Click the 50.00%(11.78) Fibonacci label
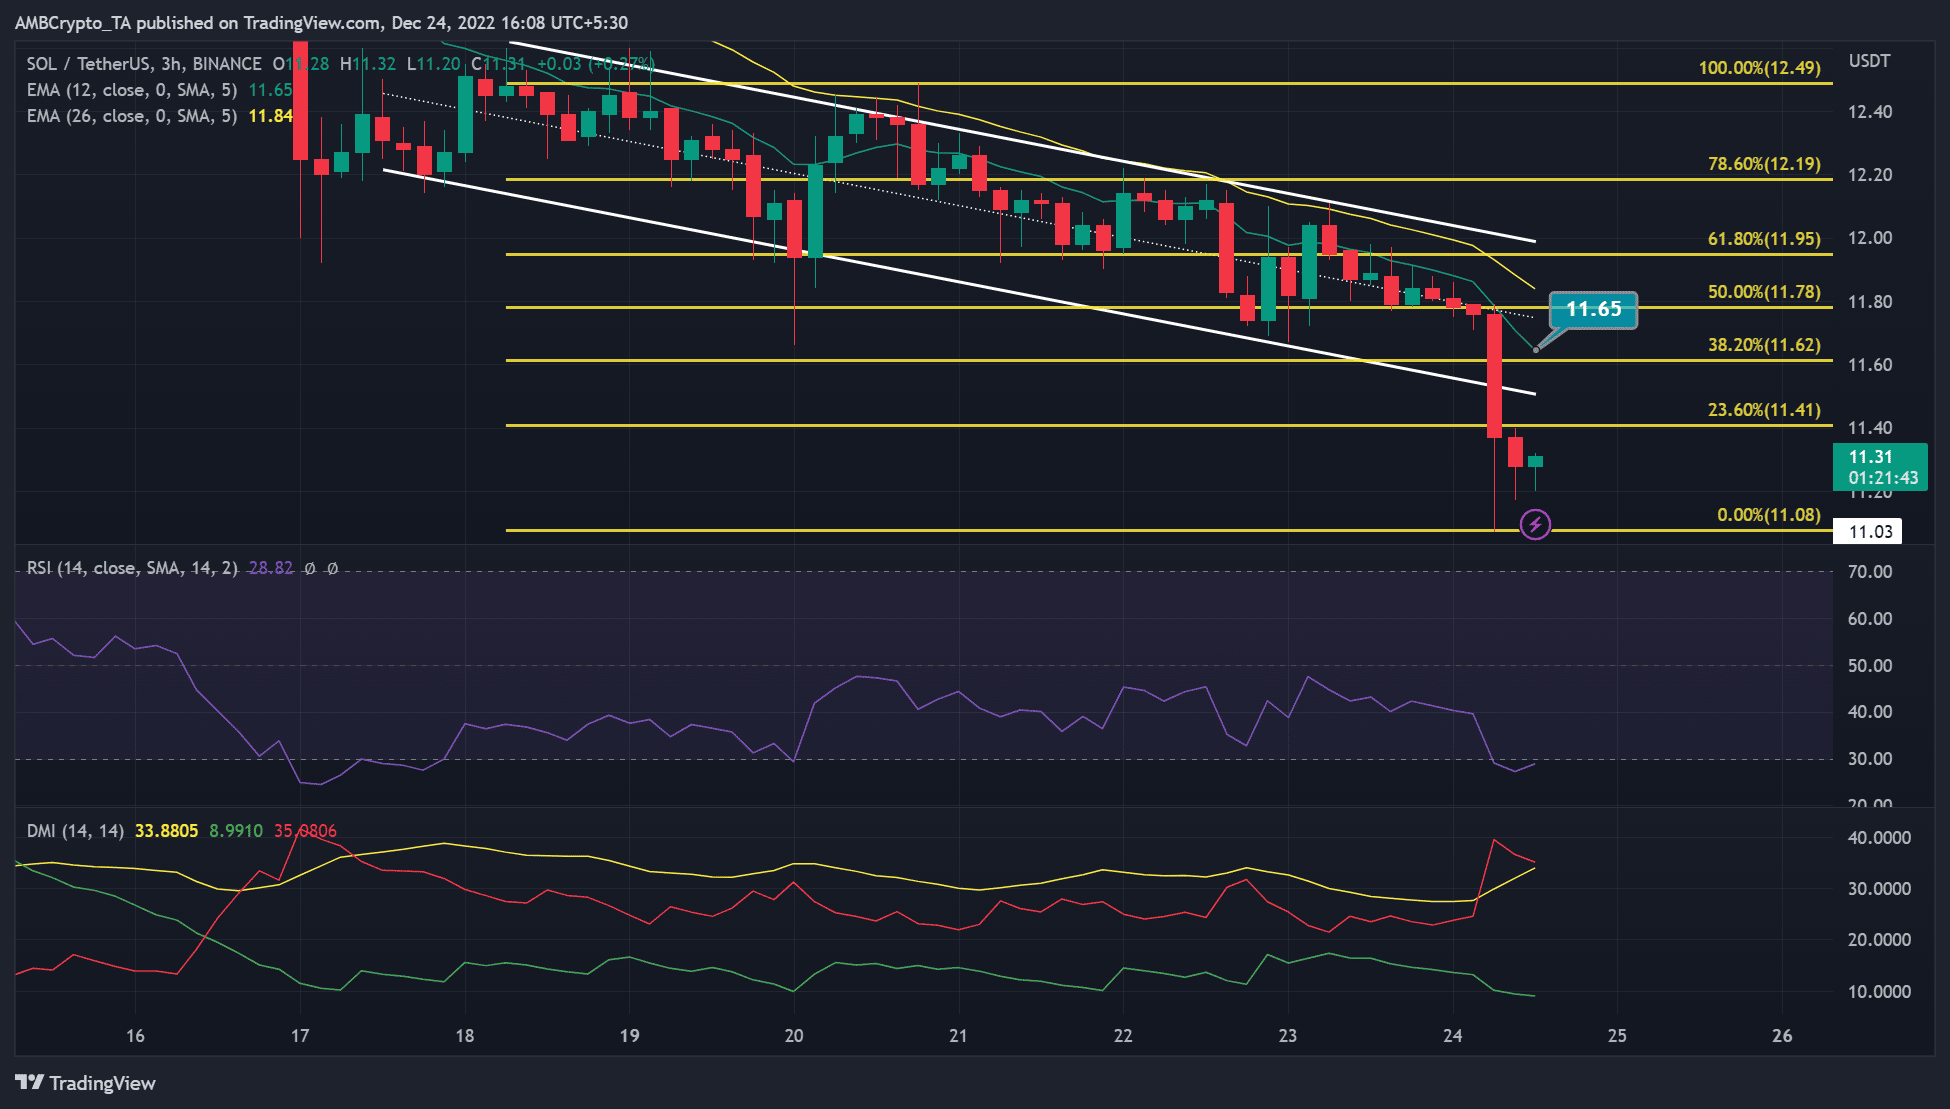Image resolution: width=1950 pixels, height=1109 pixels. 1764,292
